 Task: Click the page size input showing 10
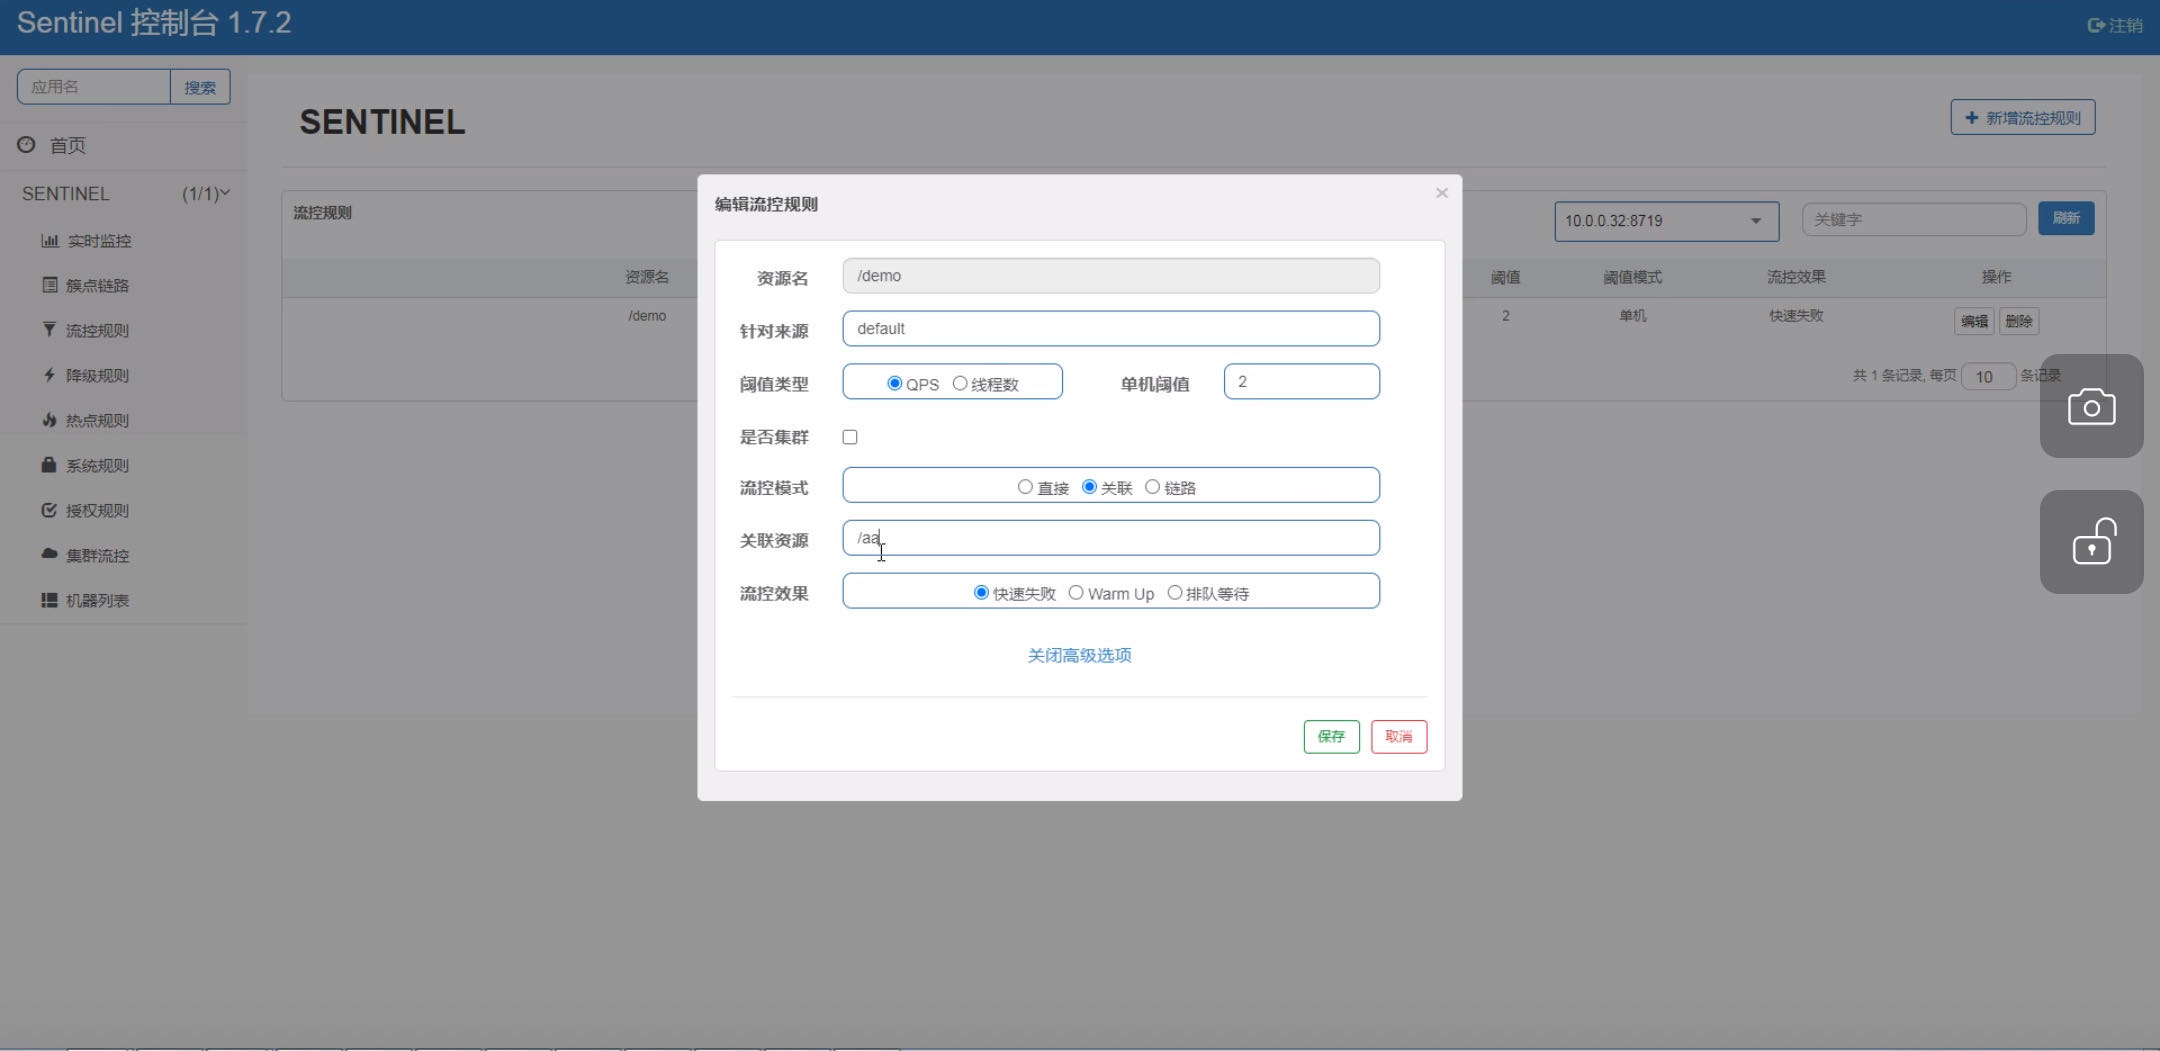click(x=1987, y=377)
